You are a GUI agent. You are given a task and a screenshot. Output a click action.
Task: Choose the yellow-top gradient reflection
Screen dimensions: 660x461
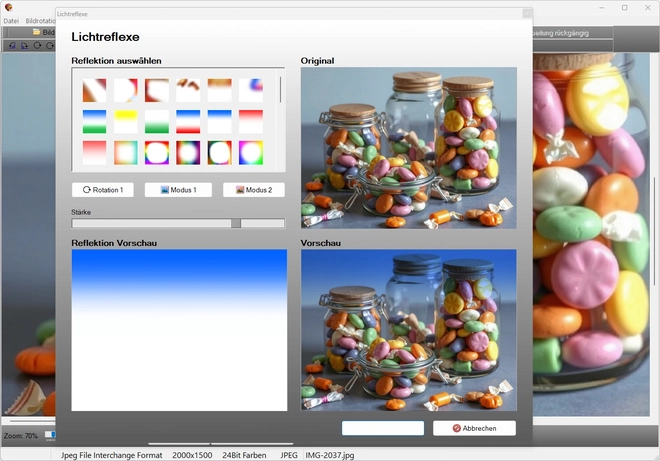click(x=125, y=121)
